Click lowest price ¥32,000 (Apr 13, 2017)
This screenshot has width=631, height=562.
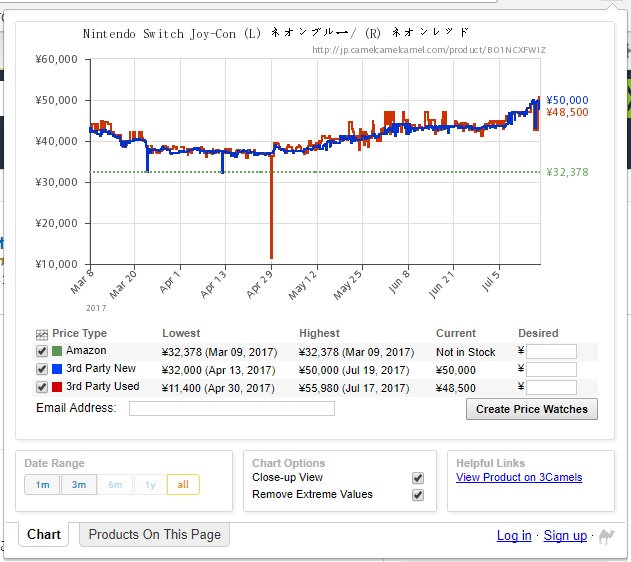pyautogui.click(x=219, y=370)
